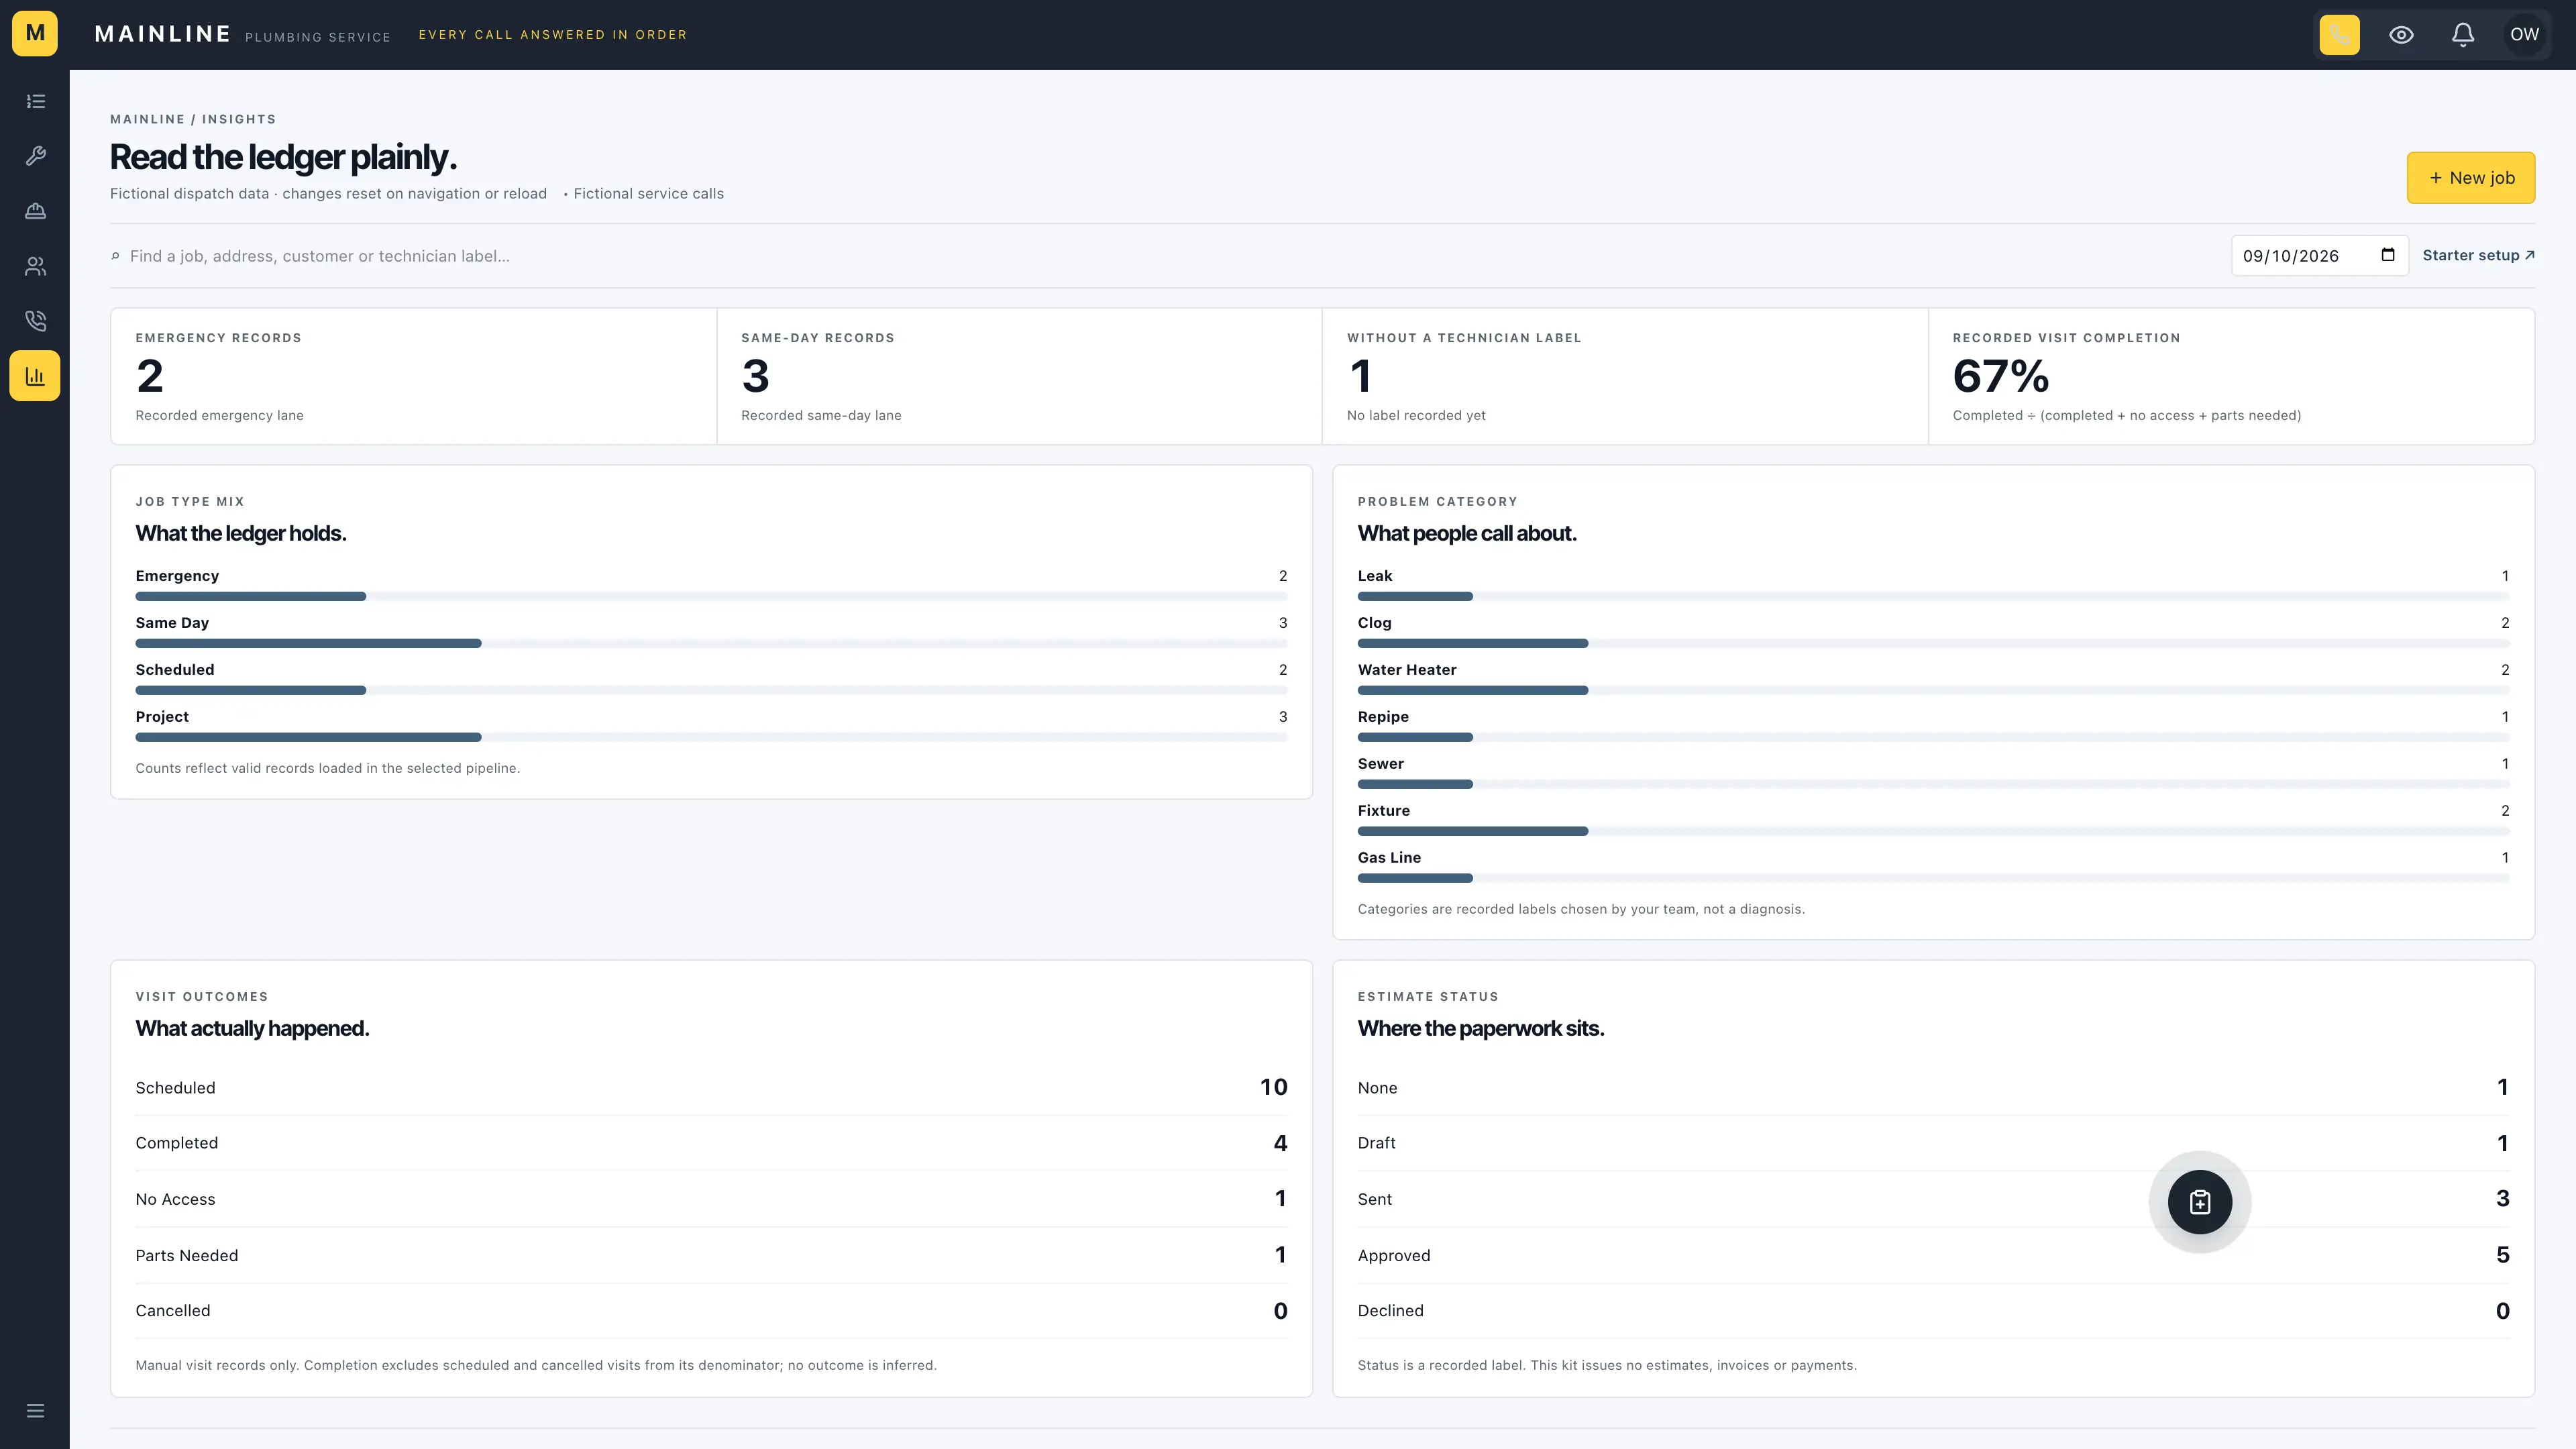Expand sidebar with hamburger menu icon

[35, 1411]
